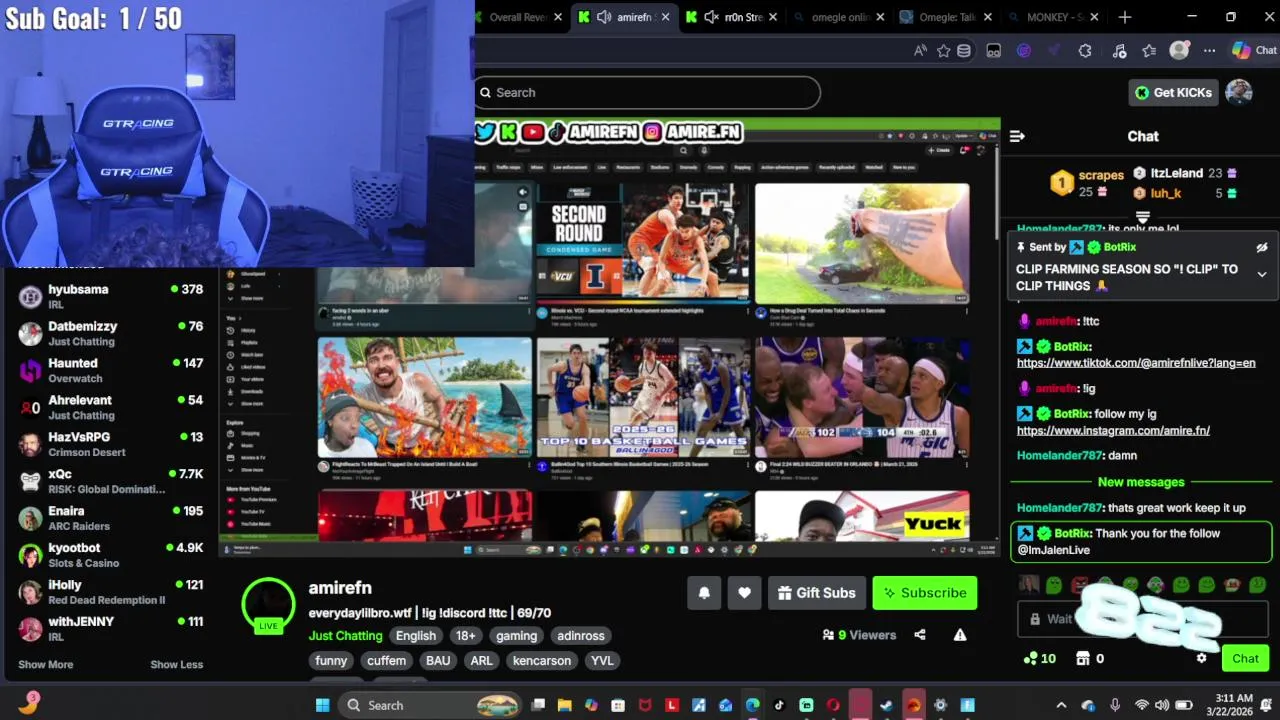Report stream using warning triangle icon

[960, 635]
